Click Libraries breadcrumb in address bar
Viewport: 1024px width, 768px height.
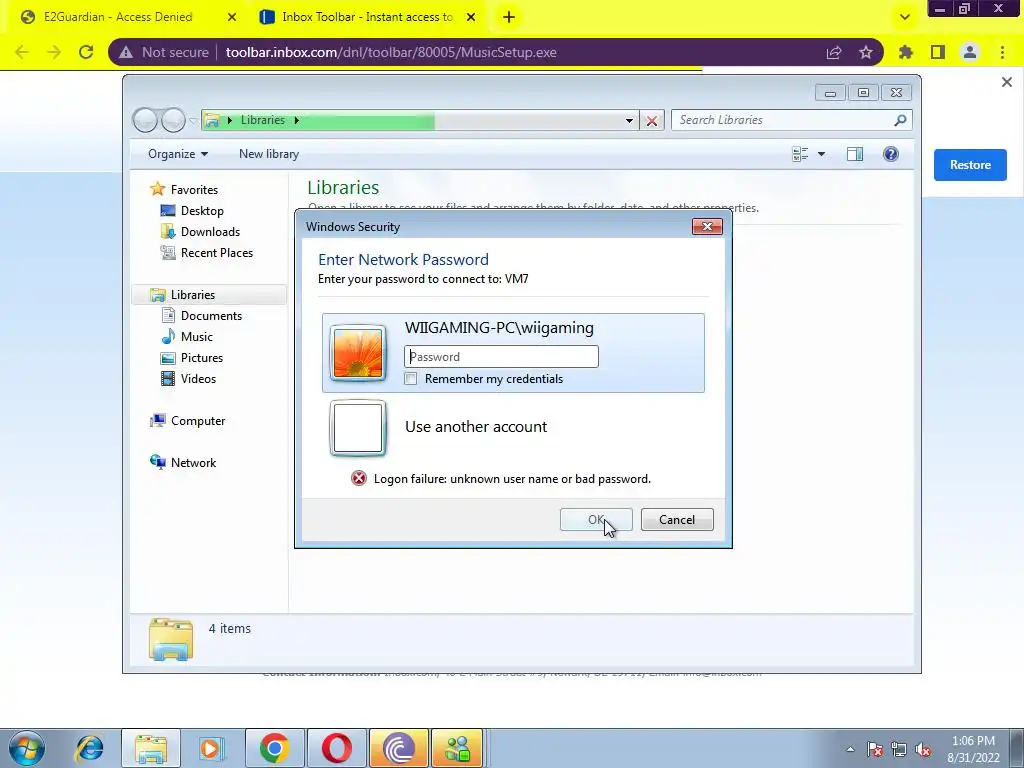point(263,120)
